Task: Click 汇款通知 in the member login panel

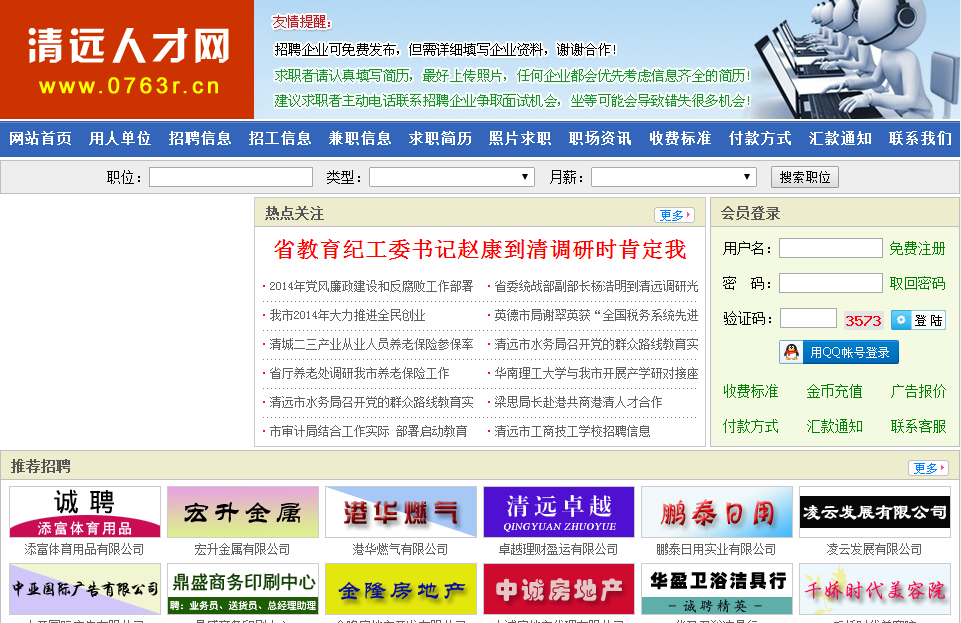Action: [x=834, y=426]
